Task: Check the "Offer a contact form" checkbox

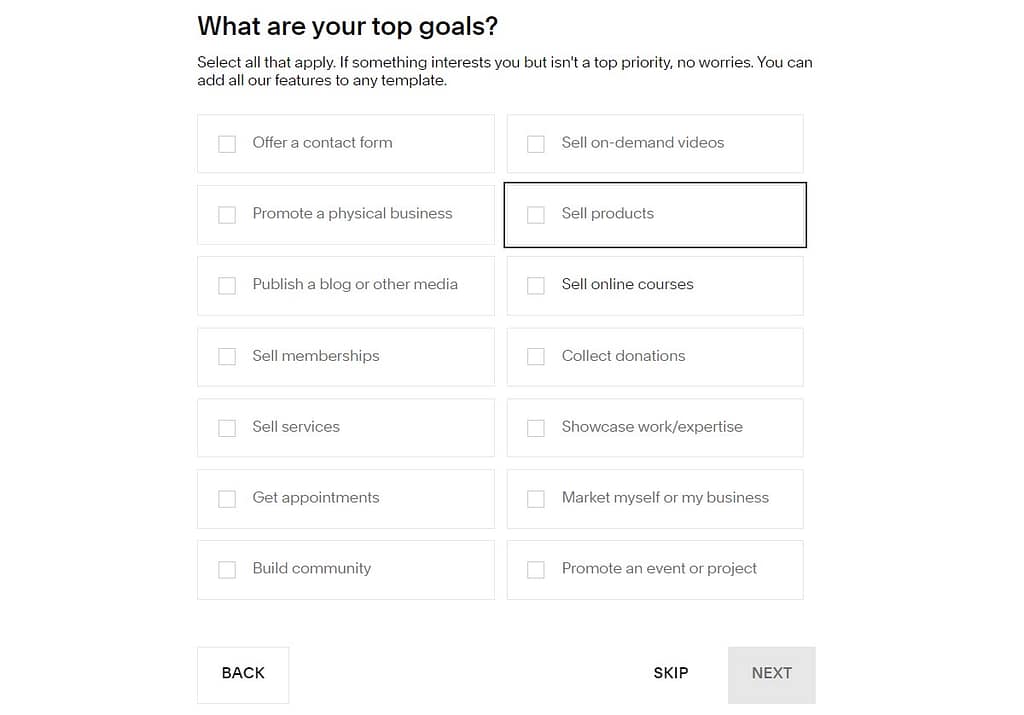Action: point(227,144)
